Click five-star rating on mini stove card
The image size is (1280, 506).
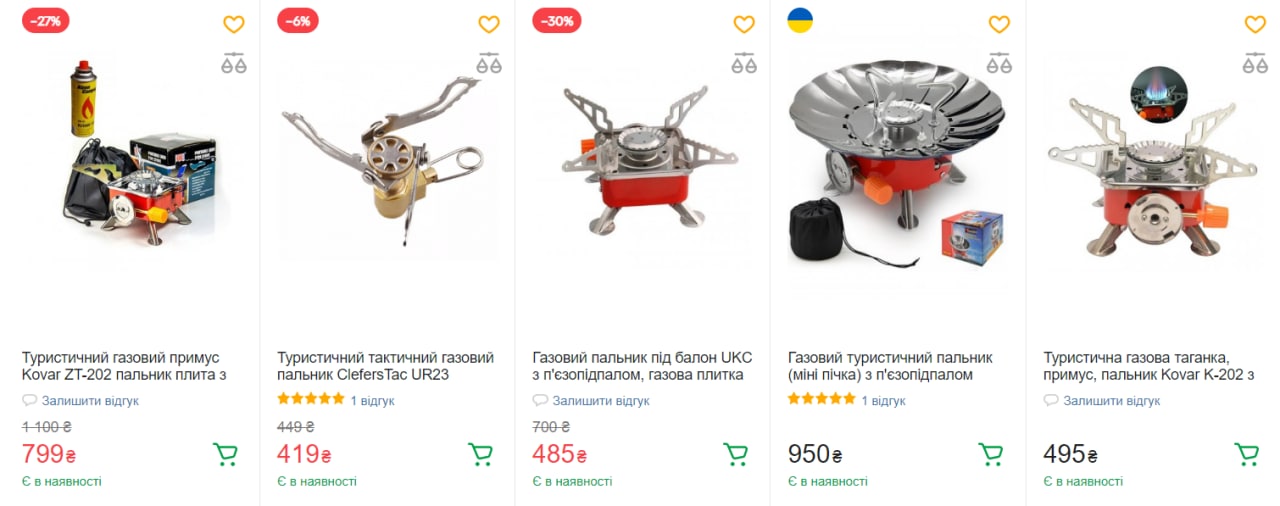819,400
